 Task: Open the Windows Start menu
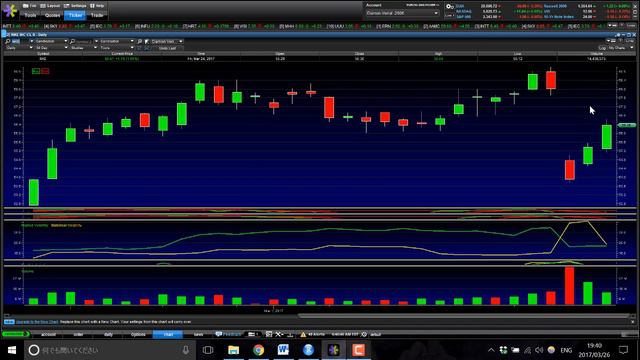pyautogui.click(x=11, y=350)
